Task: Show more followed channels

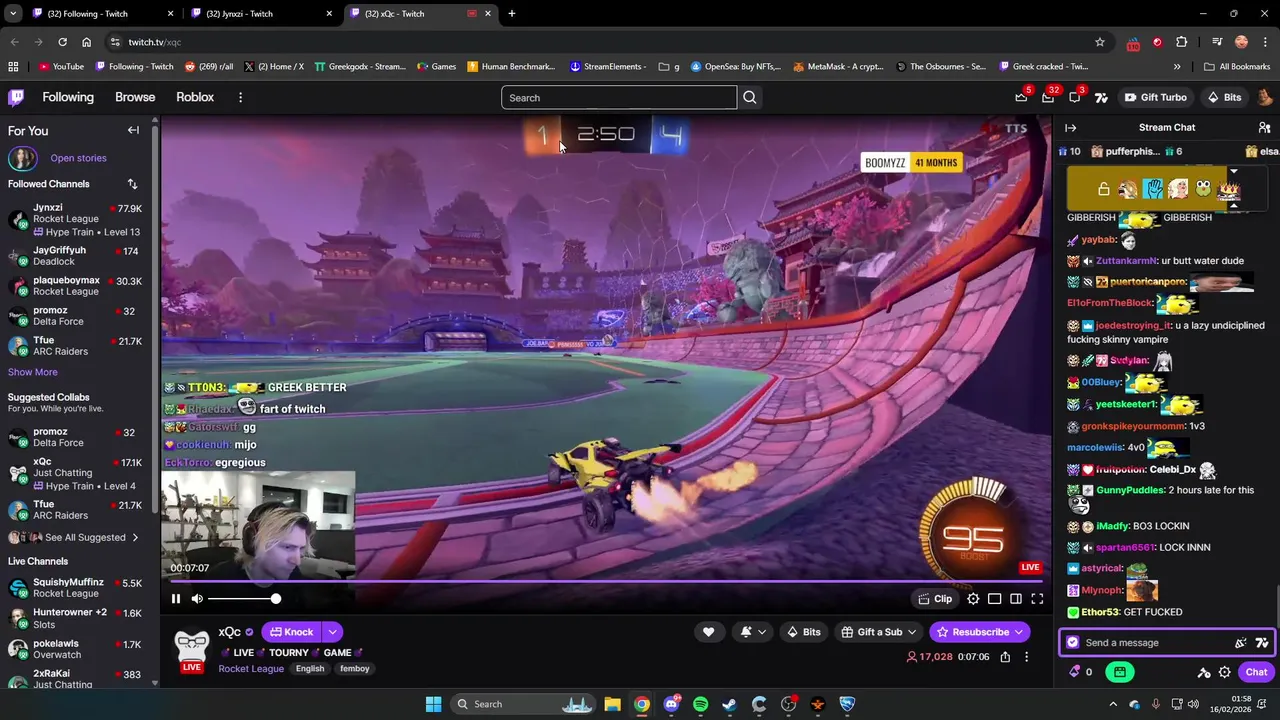Action: click(33, 372)
